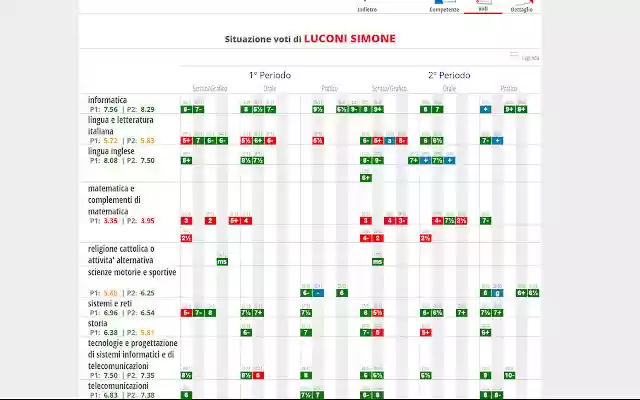This screenshot has width=640, height=400.
Task: Go back with the Indietro button
Action: [x=367, y=7]
